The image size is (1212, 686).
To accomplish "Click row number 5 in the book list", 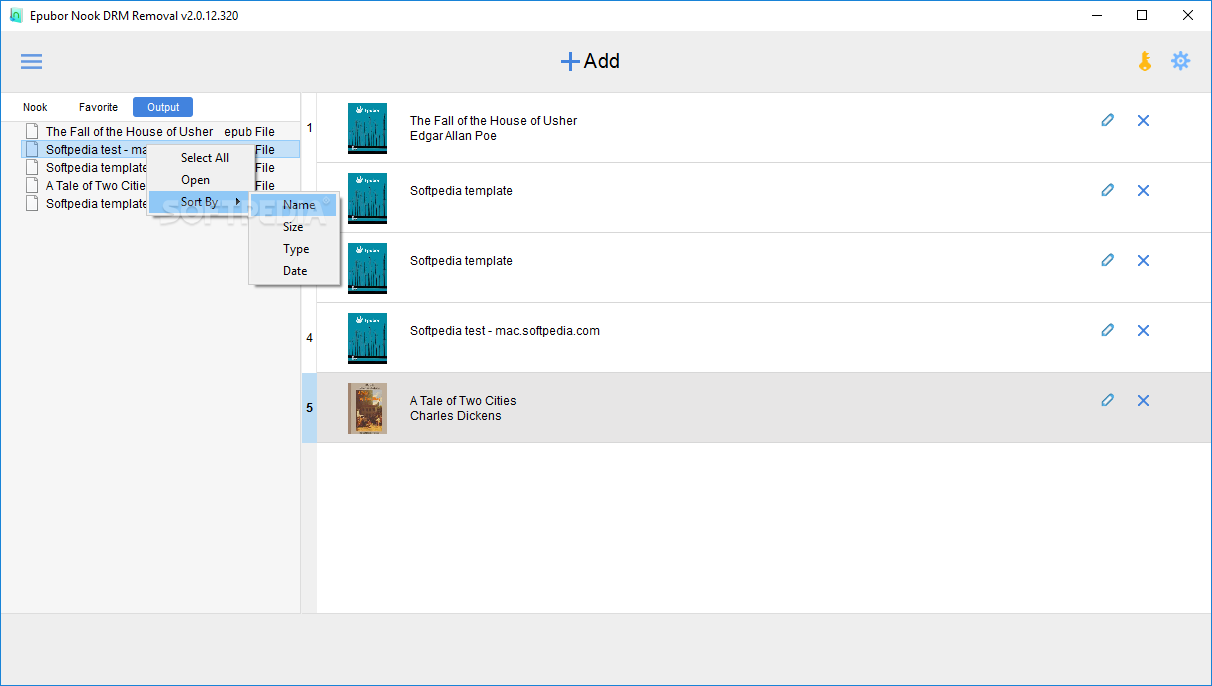I will click(309, 408).
